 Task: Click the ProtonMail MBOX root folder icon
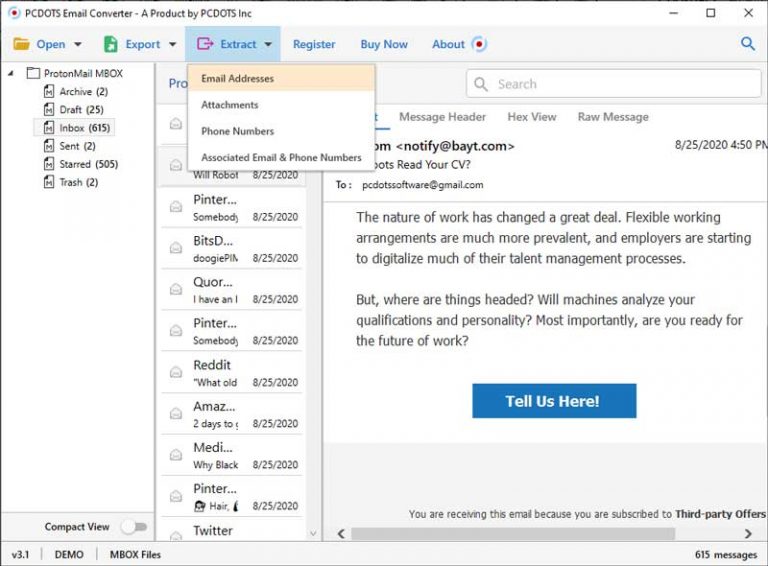[33, 73]
